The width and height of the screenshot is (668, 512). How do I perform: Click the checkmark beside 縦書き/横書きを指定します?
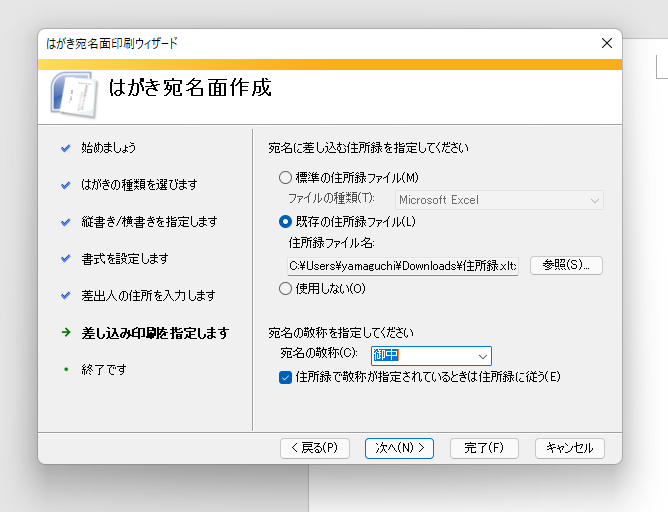66,222
